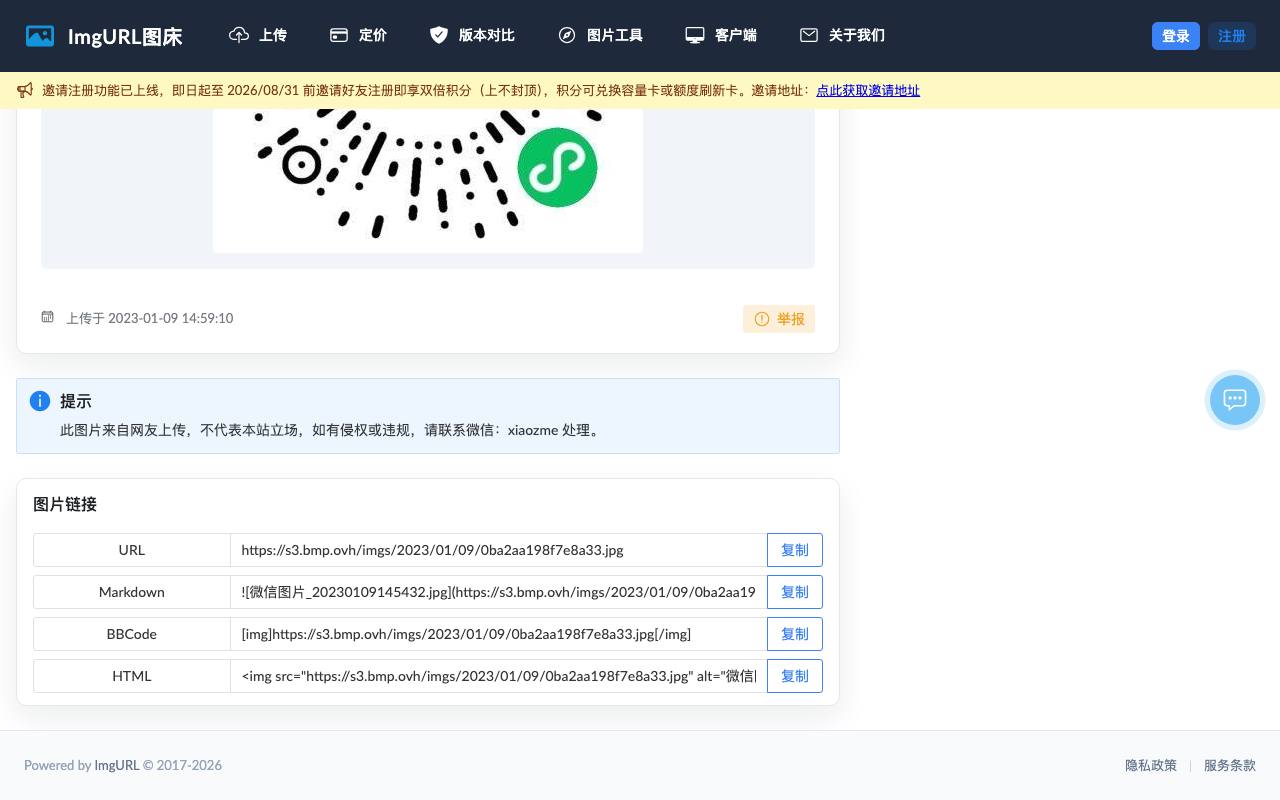The image size is (1280, 800).
Task: Open the 服务条款 footer link
Action: [1230, 765]
